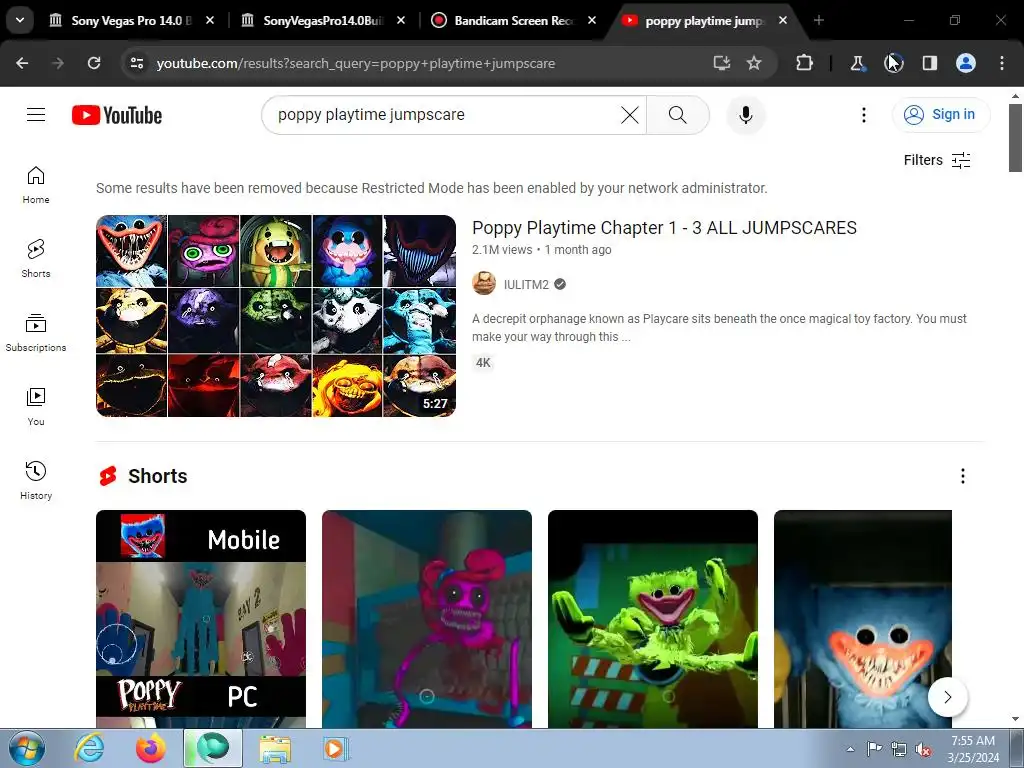1024x768 pixels.
Task: Open Chrome Labs flask icon
Action: pyautogui.click(x=857, y=63)
